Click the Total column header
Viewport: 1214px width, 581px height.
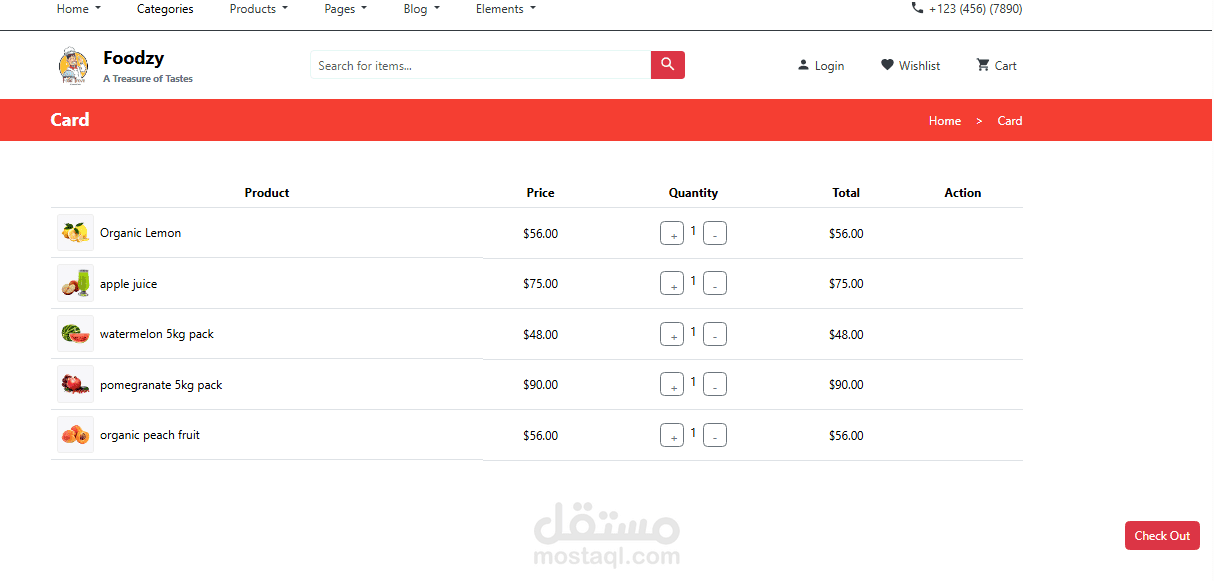[846, 193]
